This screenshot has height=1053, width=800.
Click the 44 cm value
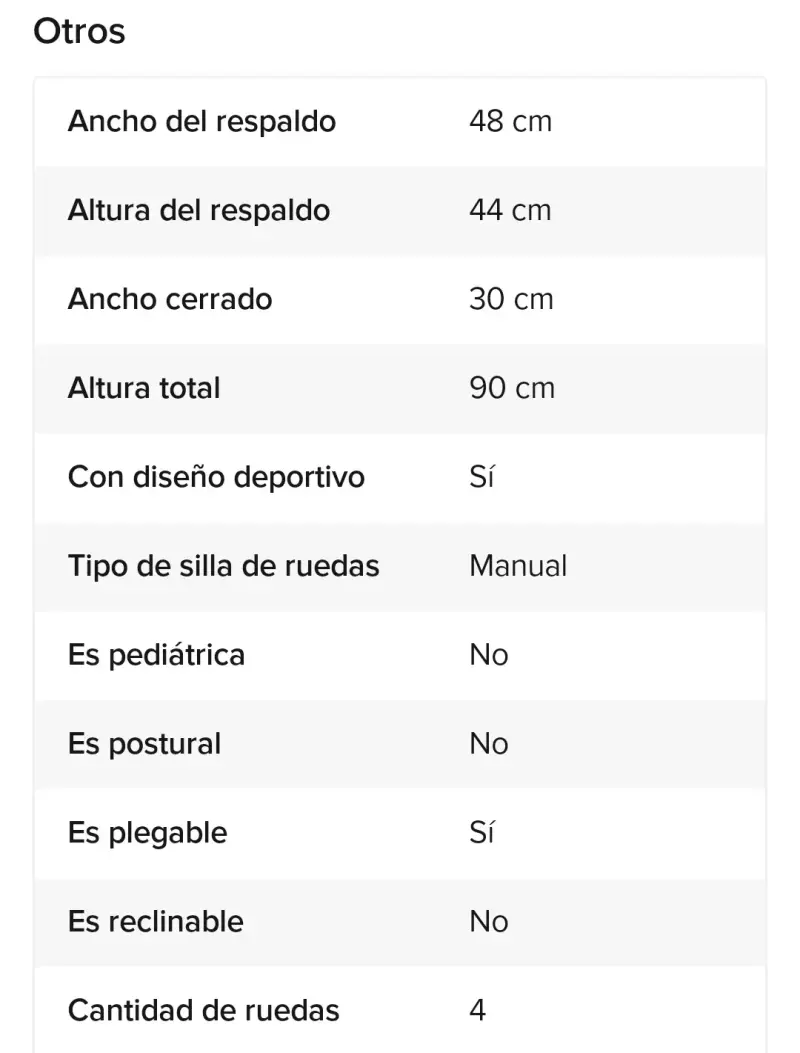pos(510,210)
